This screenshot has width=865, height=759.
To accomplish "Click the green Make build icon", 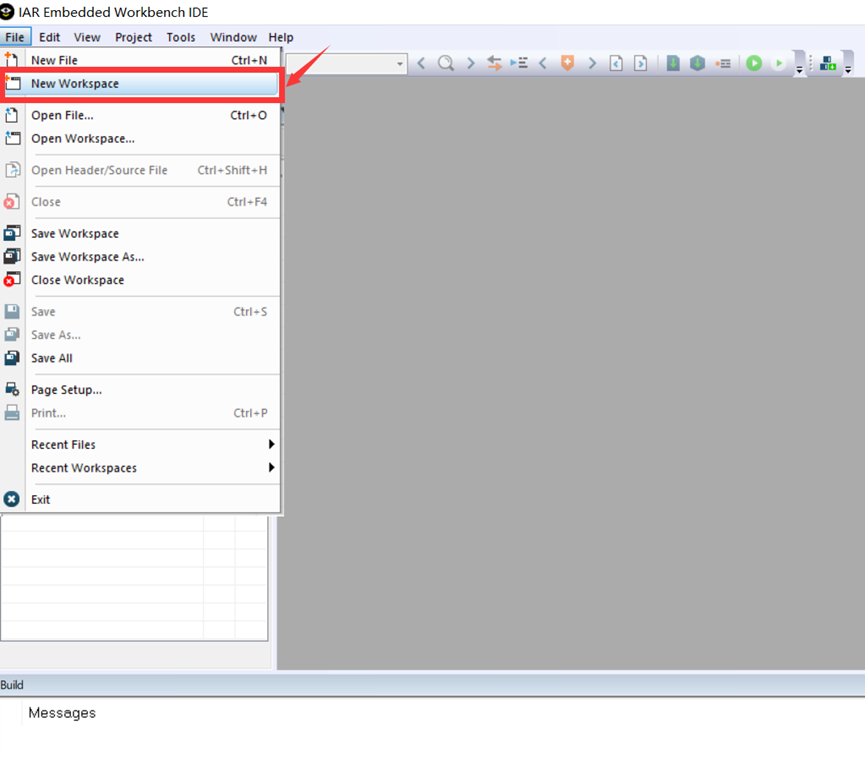I will [697, 63].
